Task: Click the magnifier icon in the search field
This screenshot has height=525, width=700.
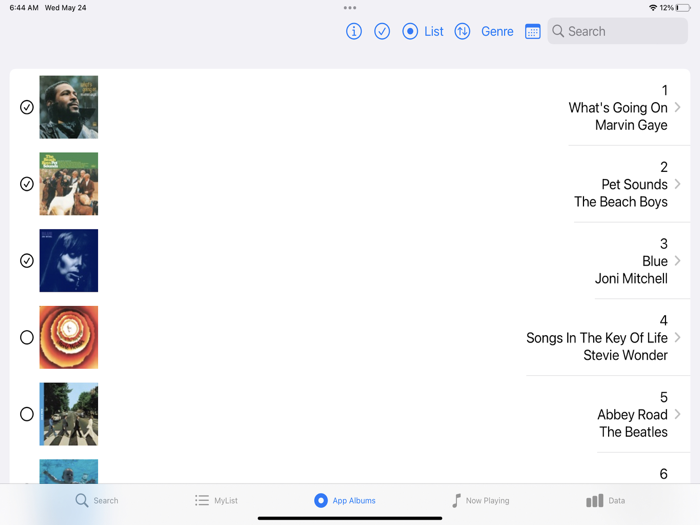Action: (558, 31)
